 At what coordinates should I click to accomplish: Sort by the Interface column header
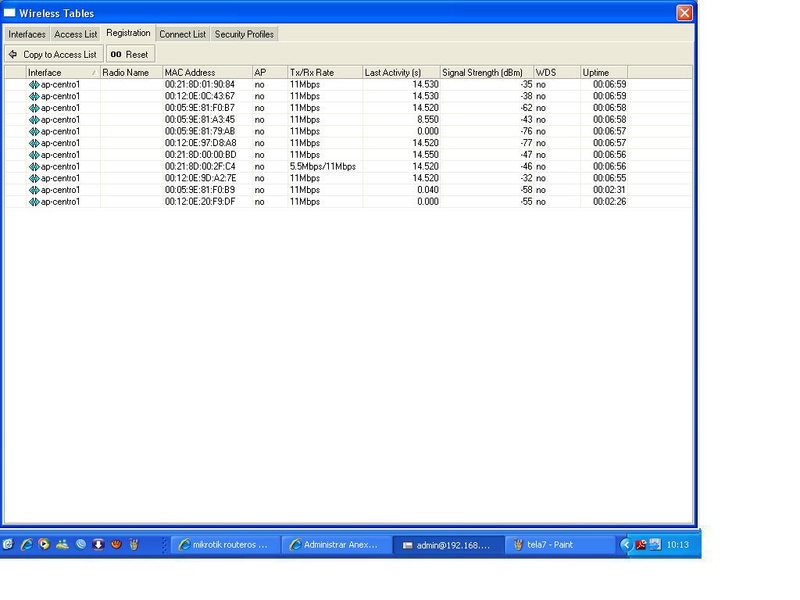click(x=63, y=72)
